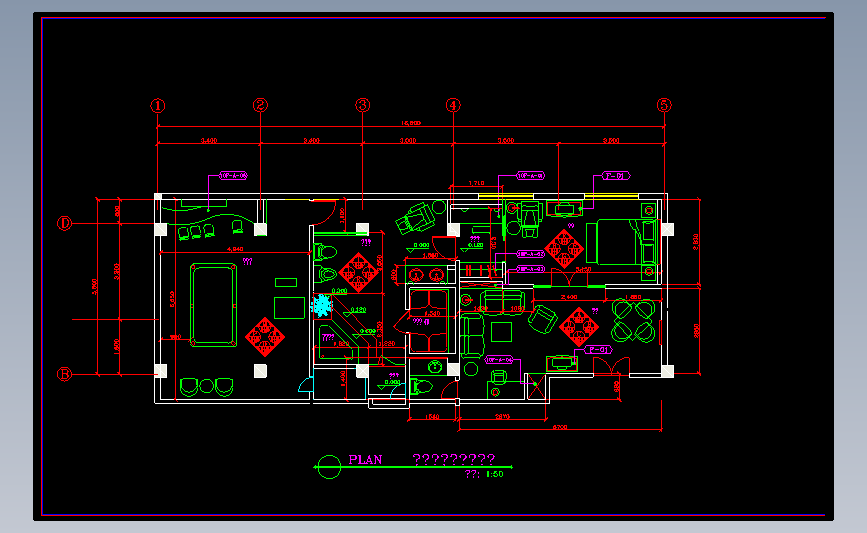This screenshot has height=533, width=867.
Task: Click the 10F-A-04 callout tag
Action: click(499, 360)
